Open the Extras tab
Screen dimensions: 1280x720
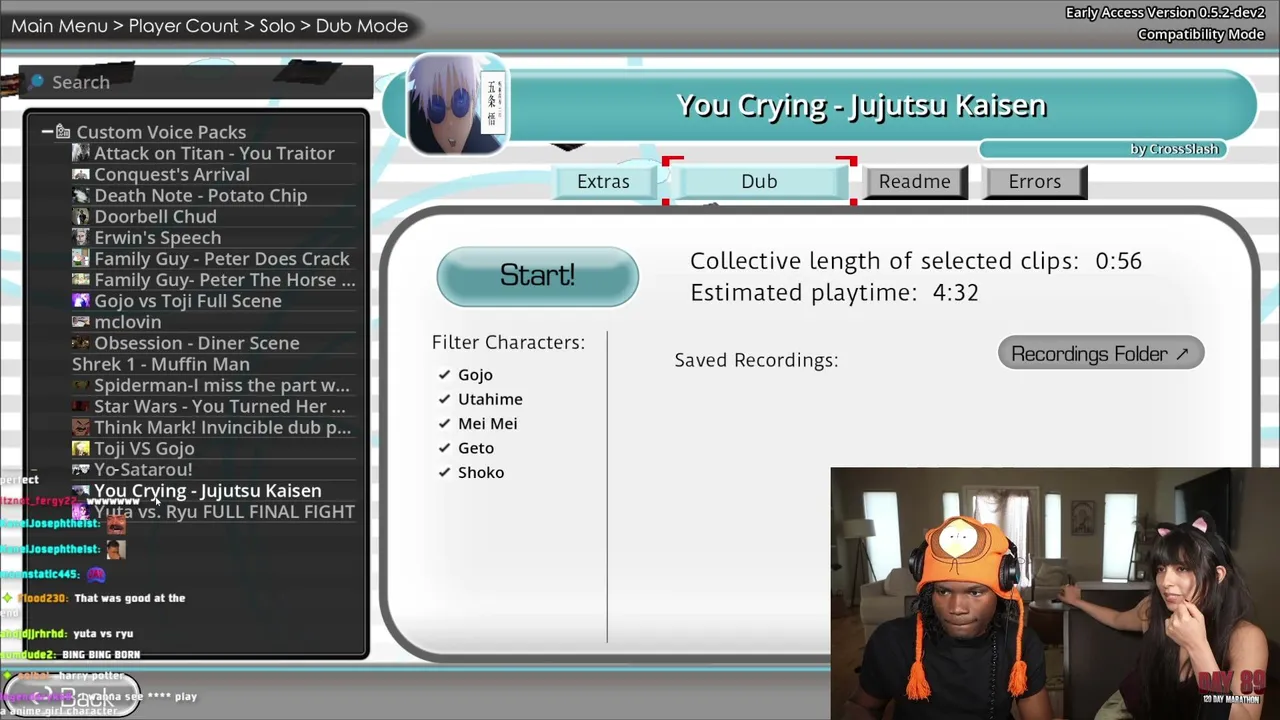tap(603, 182)
